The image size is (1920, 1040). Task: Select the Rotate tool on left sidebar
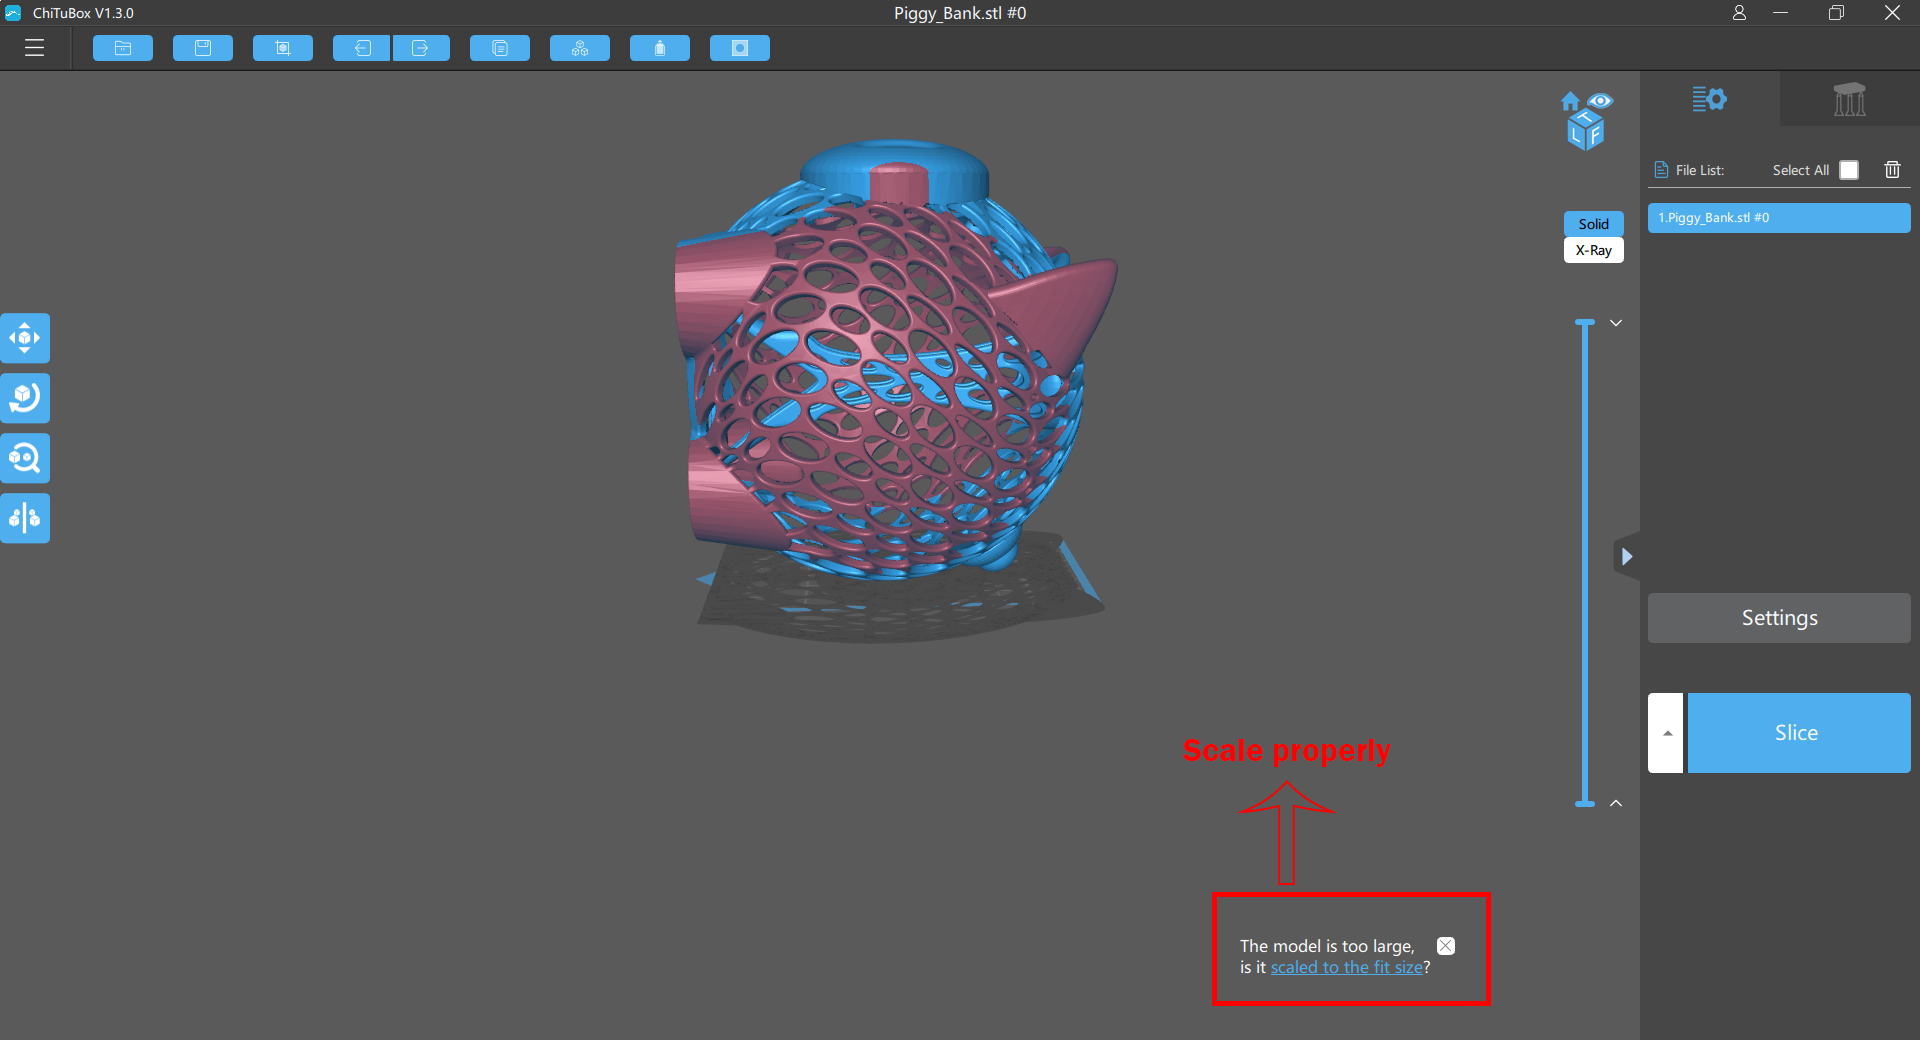tap(25, 398)
